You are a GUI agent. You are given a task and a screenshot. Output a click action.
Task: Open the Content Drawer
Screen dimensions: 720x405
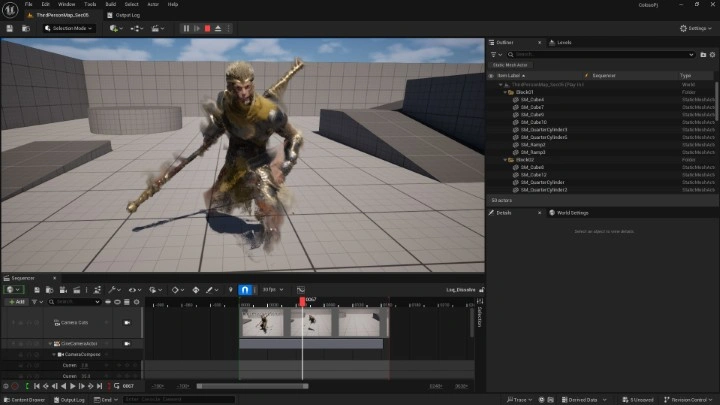(x=26, y=399)
